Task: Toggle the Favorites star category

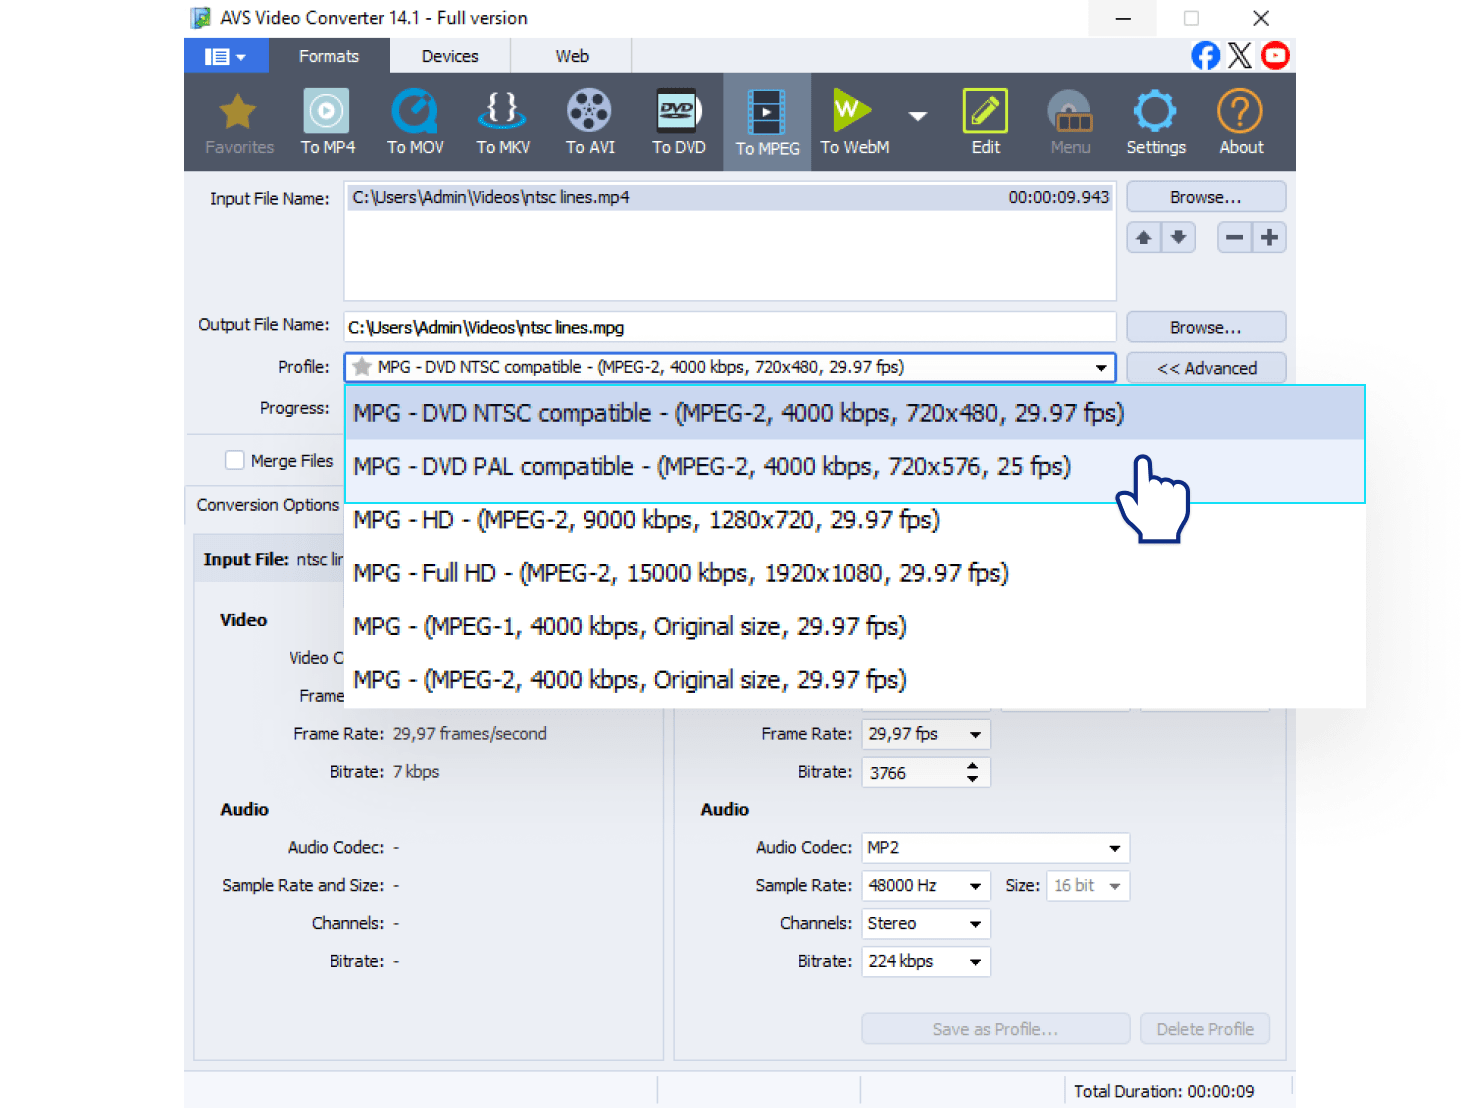Action: [238, 120]
